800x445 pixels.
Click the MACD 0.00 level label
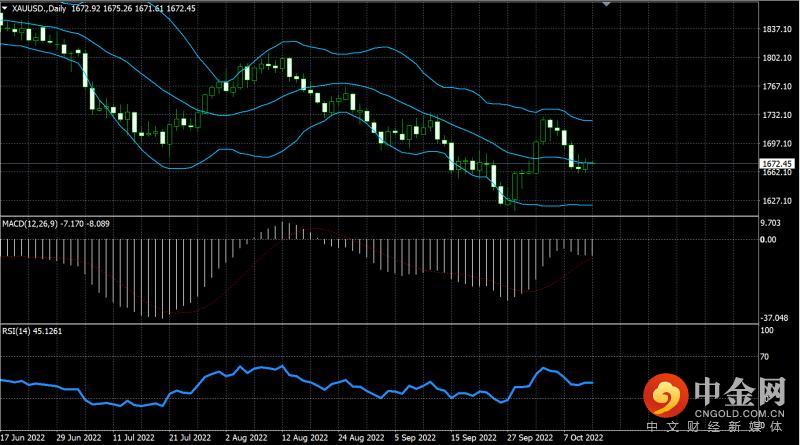tap(771, 240)
